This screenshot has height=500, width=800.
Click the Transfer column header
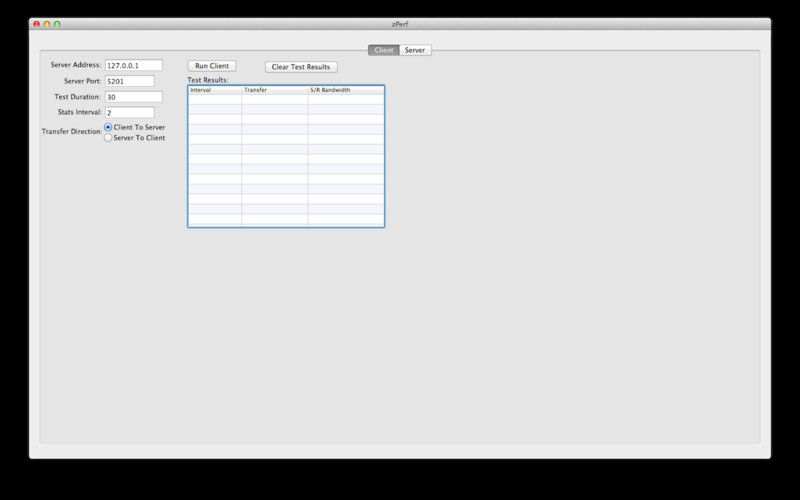(x=274, y=90)
